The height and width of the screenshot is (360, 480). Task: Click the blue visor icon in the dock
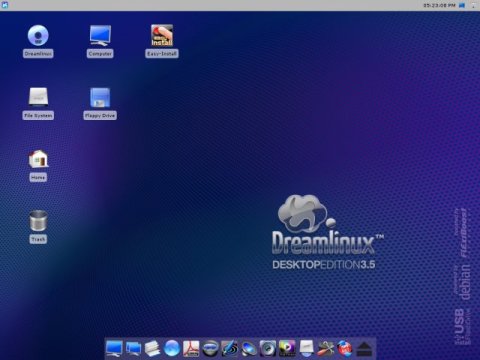[x=210, y=349]
